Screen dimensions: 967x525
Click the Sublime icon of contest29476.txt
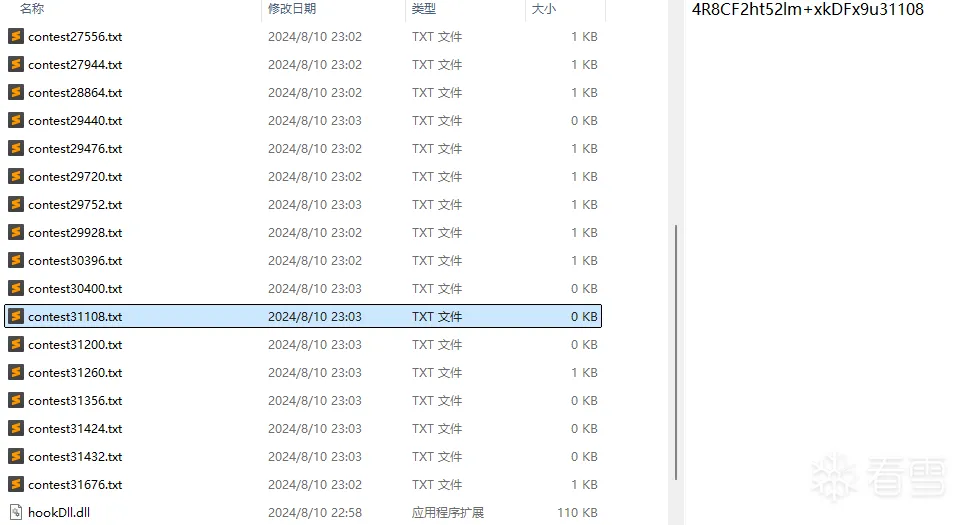click(x=16, y=149)
